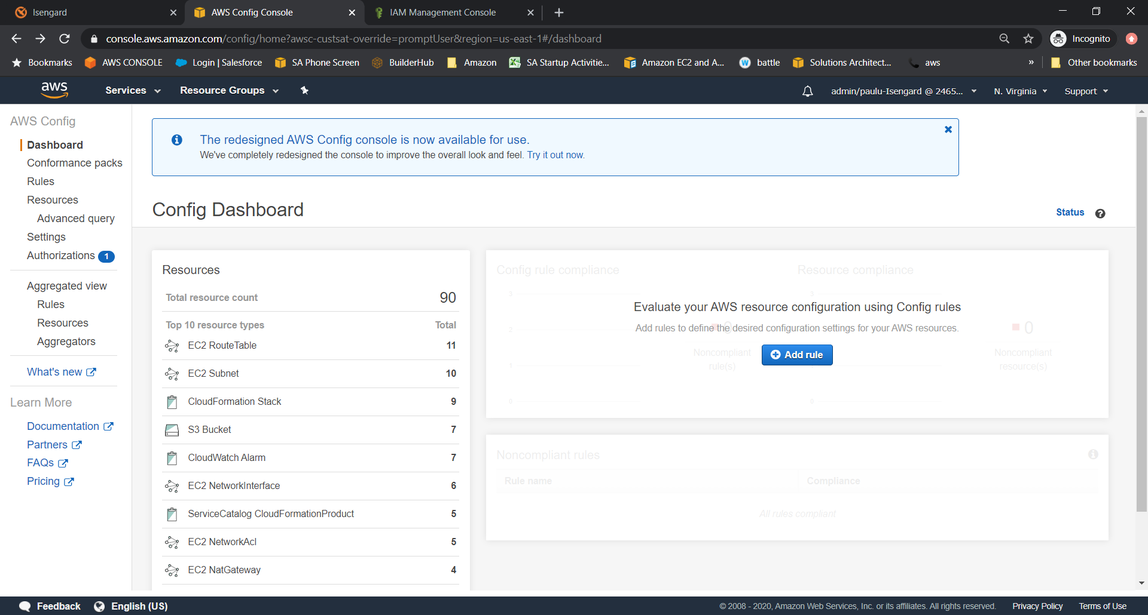This screenshot has width=1148, height=615.
Task: Open Aggregators in the sidebar
Action: coord(66,341)
